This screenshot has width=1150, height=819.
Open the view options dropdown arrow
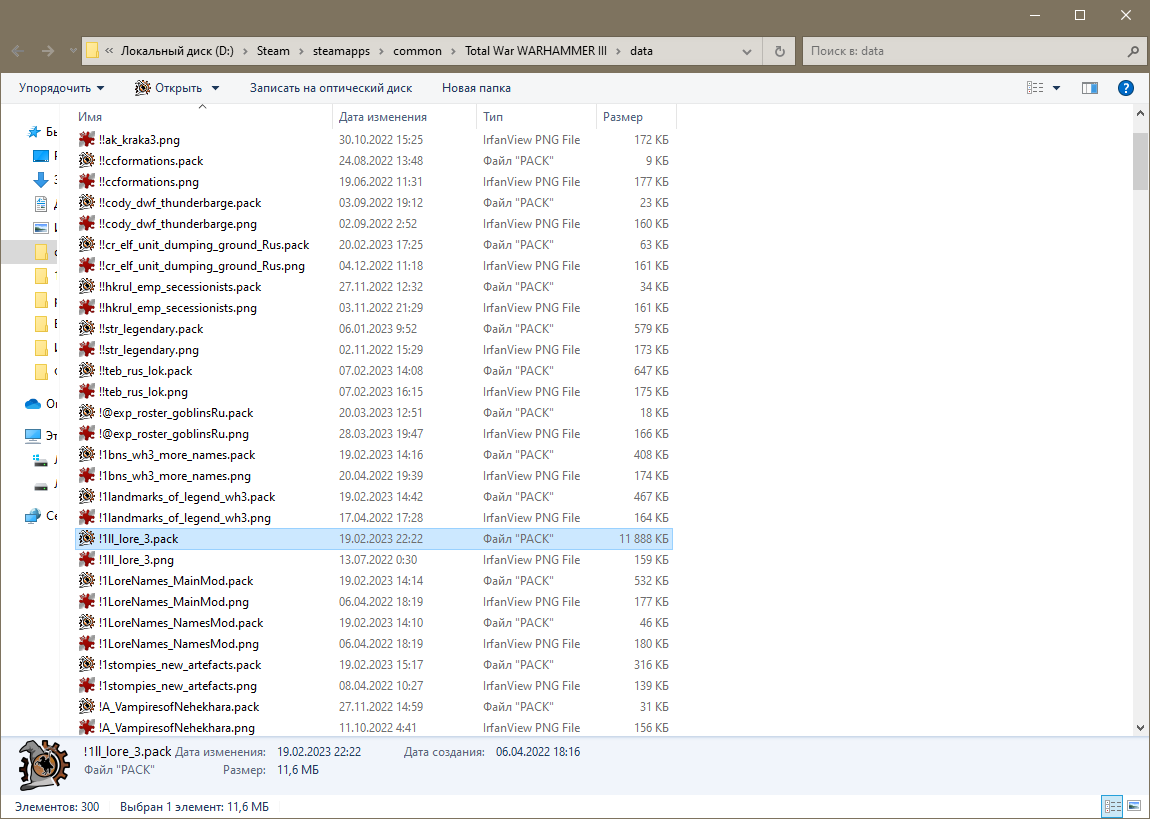pos(1056,88)
